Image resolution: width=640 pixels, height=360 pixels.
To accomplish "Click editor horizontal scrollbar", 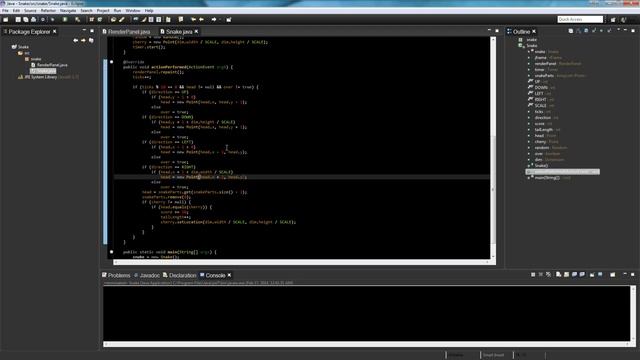I will point(302,262).
